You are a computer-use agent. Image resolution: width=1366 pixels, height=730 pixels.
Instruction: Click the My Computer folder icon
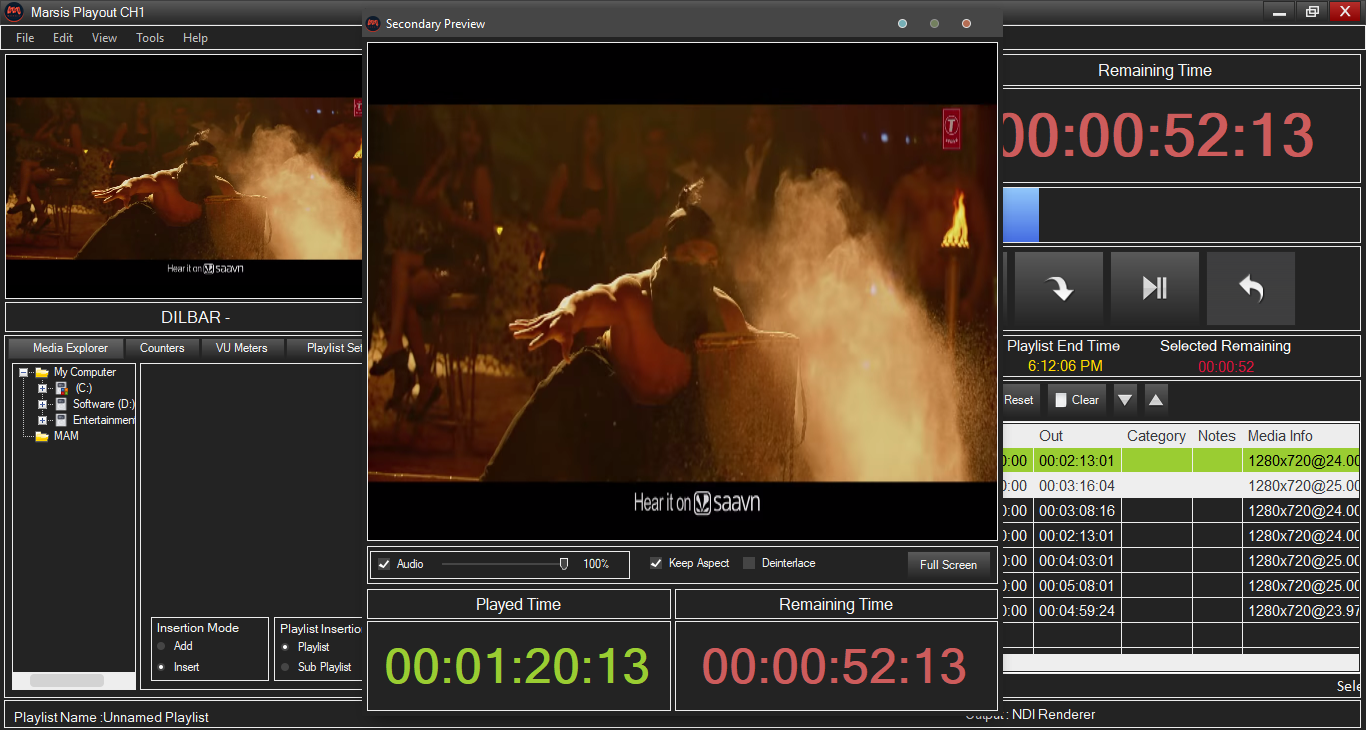tap(42, 372)
